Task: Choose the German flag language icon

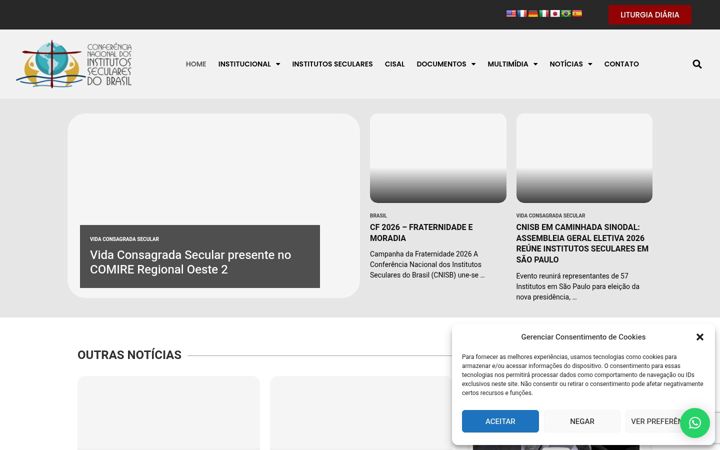Action: [x=533, y=13]
